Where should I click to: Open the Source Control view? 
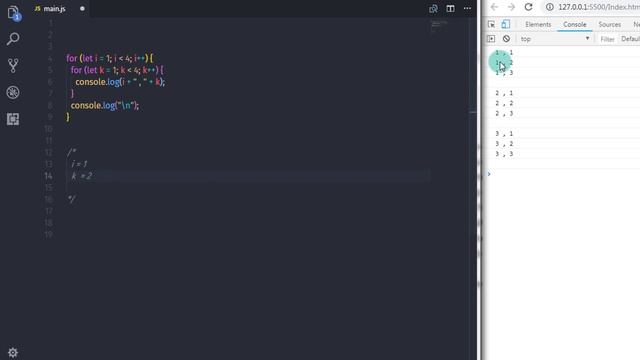13,65
